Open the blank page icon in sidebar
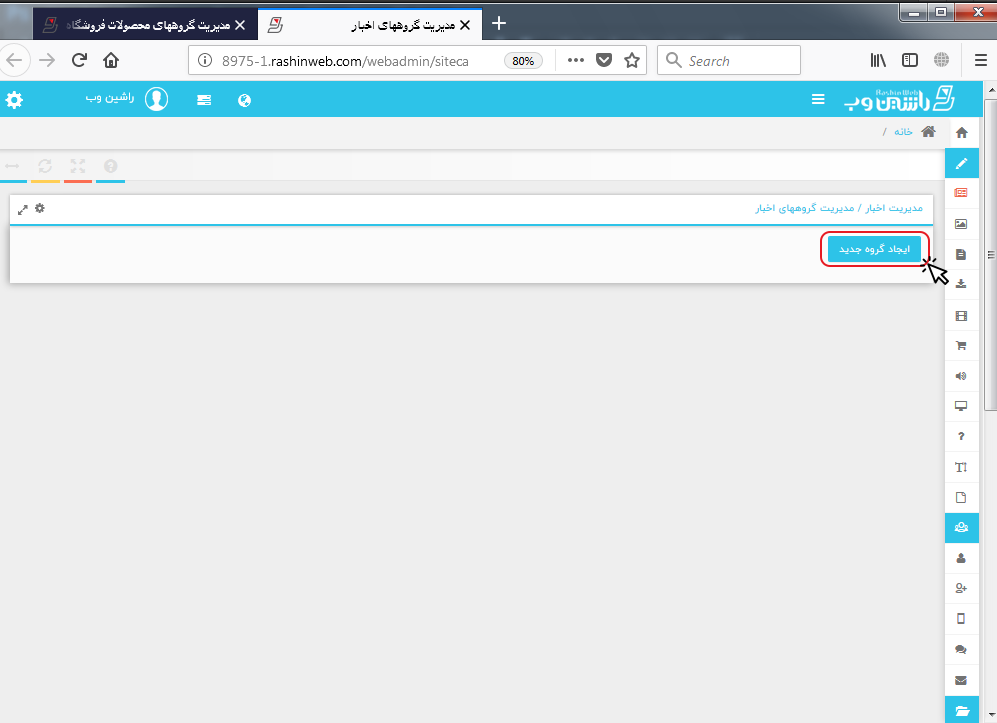 (x=961, y=497)
